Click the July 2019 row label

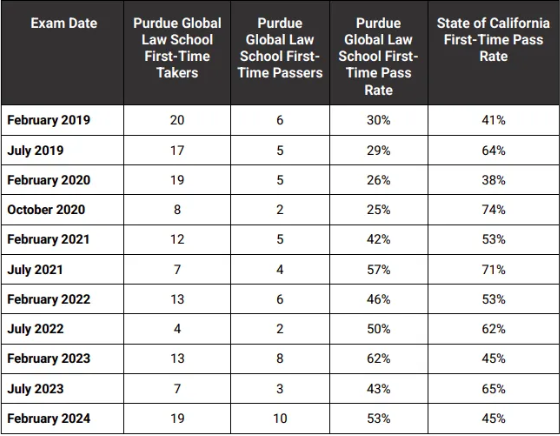tap(35, 150)
